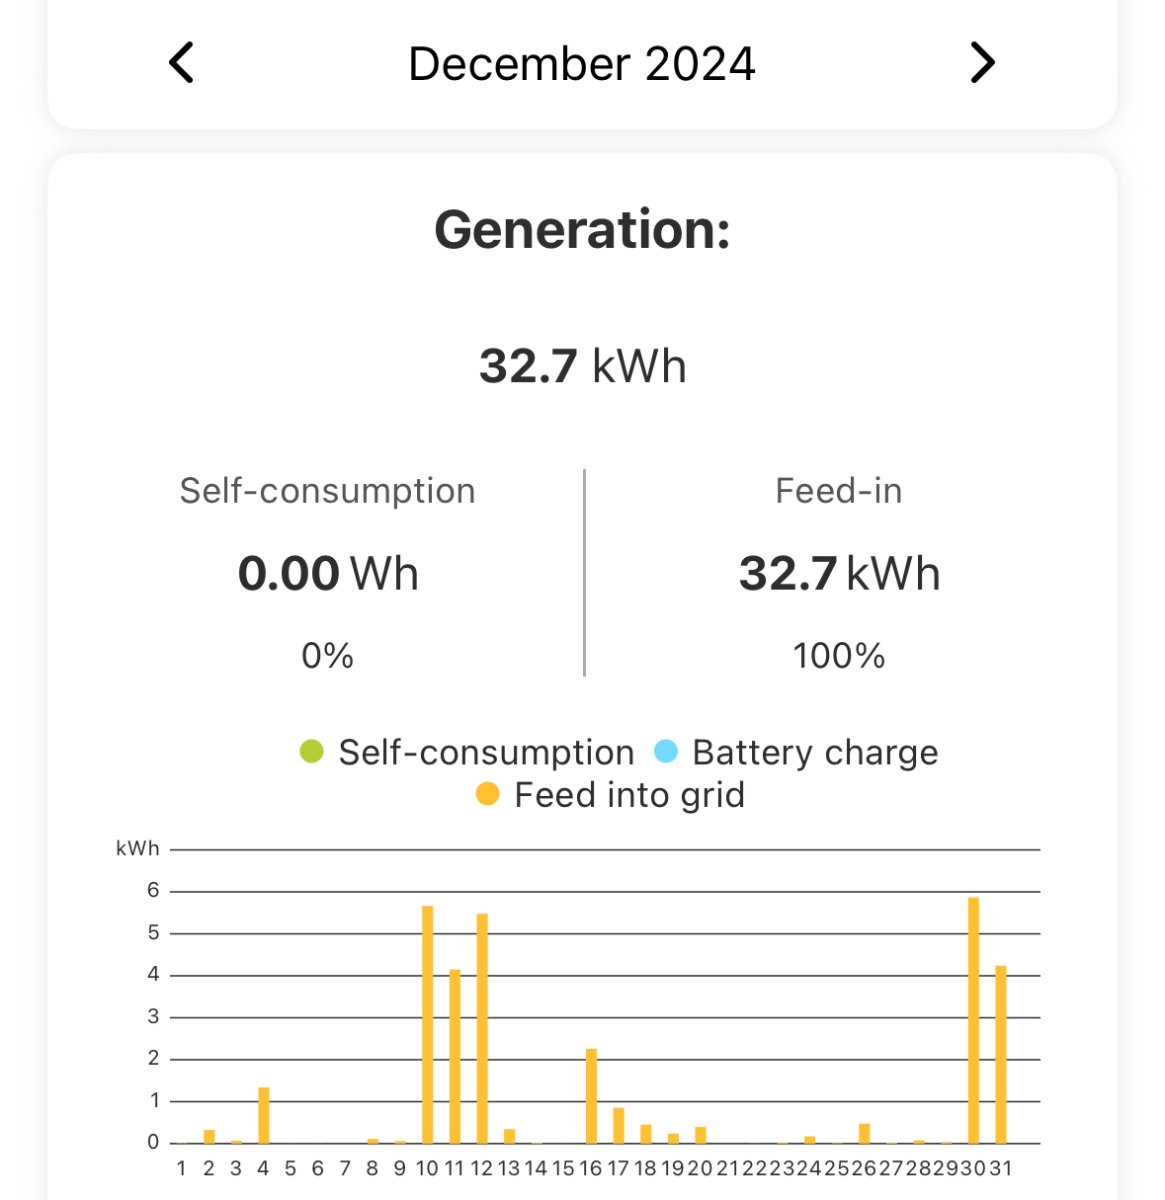Image resolution: width=1165 pixels, height=1200 pixels.
Task: Tap the Feed-in 32.7 kWh value
Action: coord(839,574)
